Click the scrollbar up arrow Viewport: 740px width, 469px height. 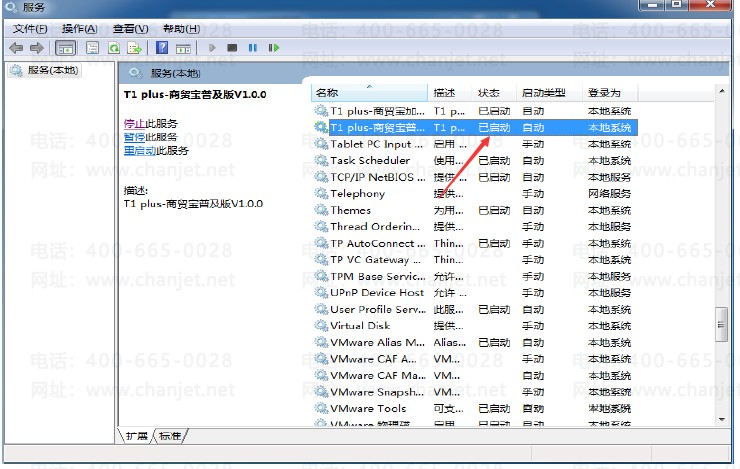coord(722,91)
